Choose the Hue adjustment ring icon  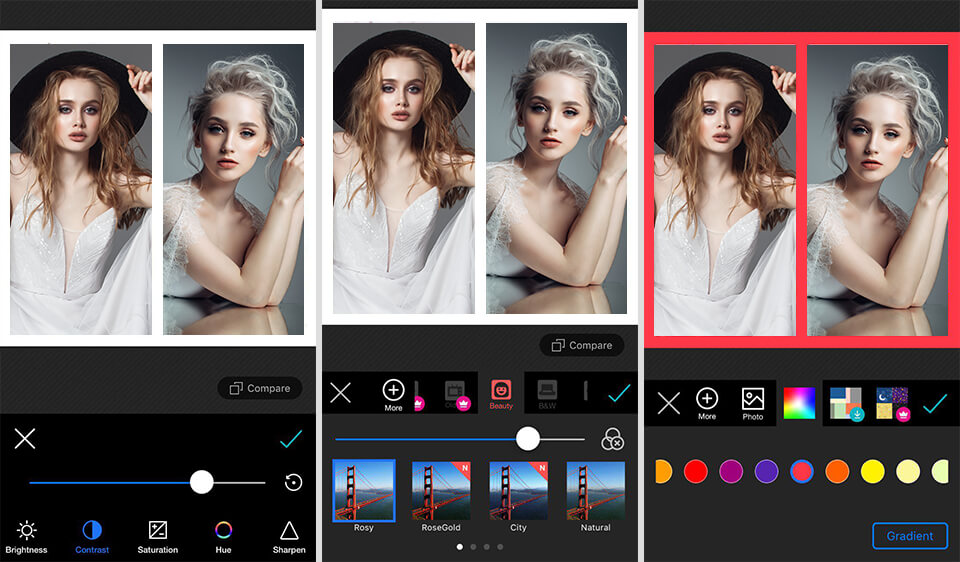[223, 537]
